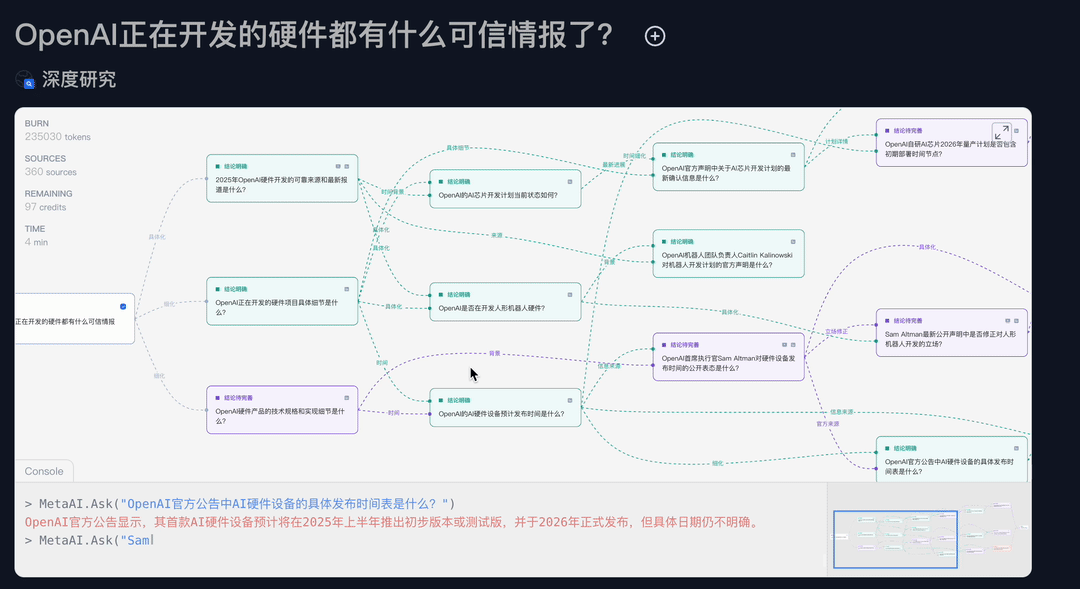
Task: Click the 4 min time value
Action: coord(37,242)
